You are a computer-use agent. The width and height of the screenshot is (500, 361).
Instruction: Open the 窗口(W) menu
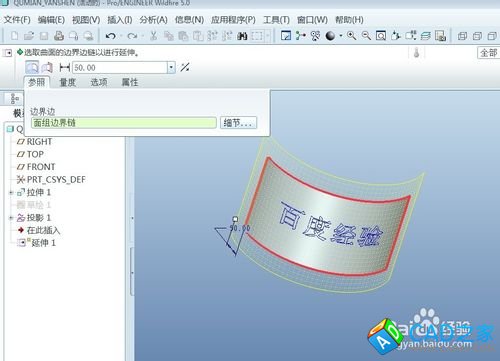(312, 20)
